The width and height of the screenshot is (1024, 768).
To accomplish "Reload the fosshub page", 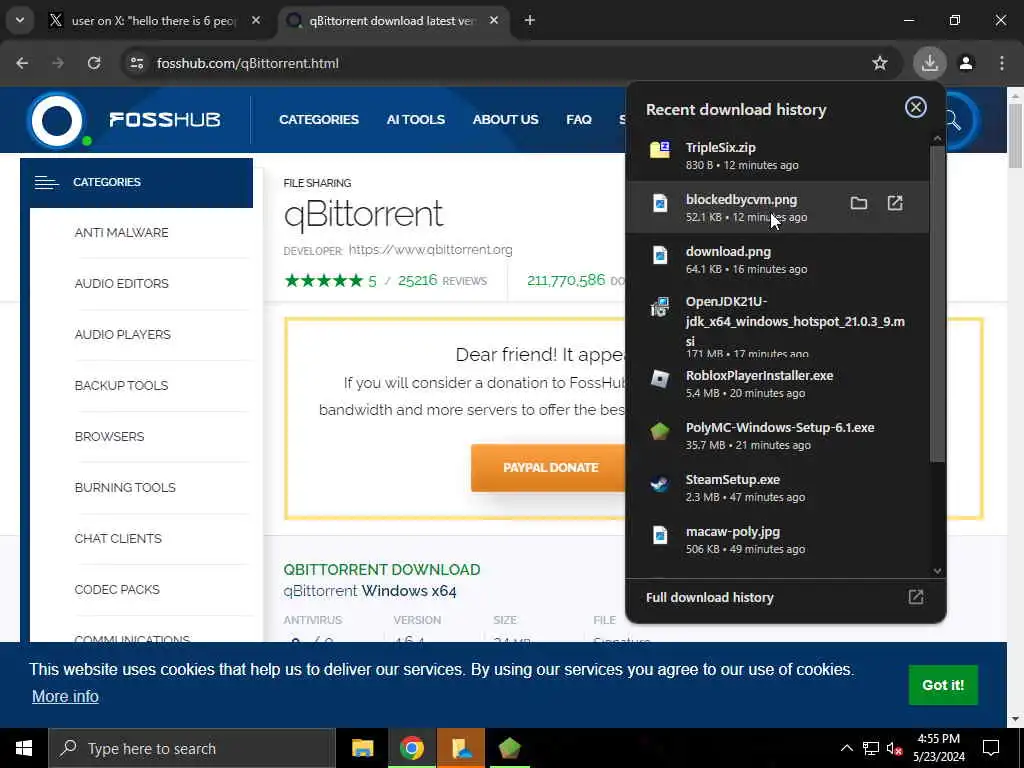I will (x=94, y=63).
